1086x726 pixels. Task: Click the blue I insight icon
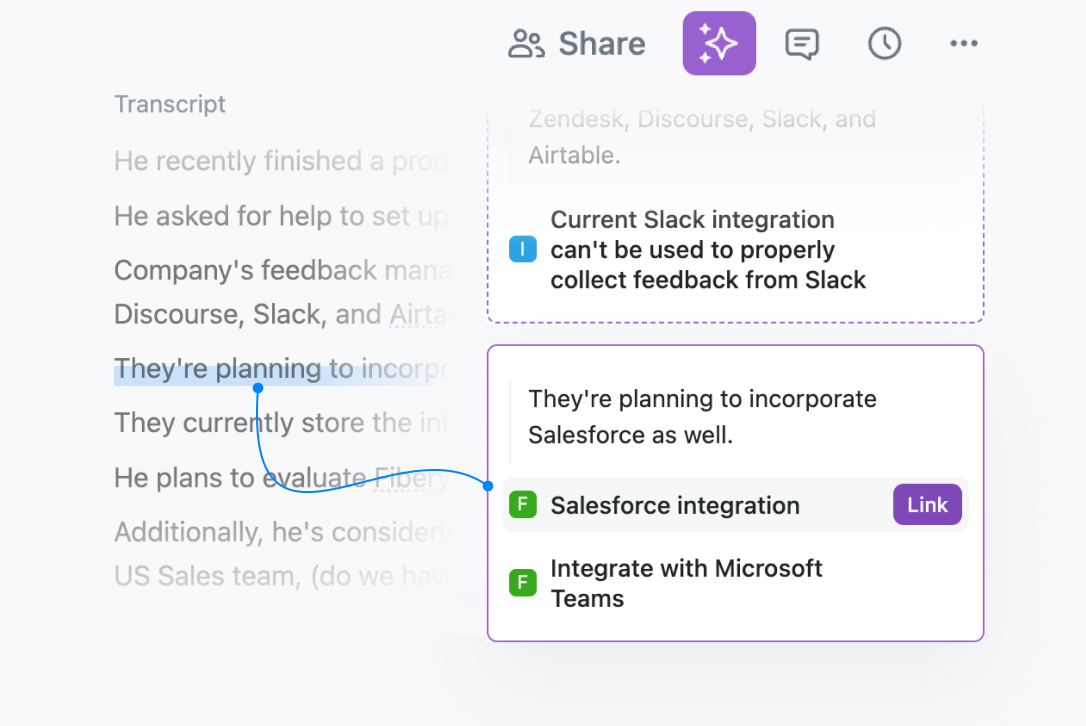[523, 249]
